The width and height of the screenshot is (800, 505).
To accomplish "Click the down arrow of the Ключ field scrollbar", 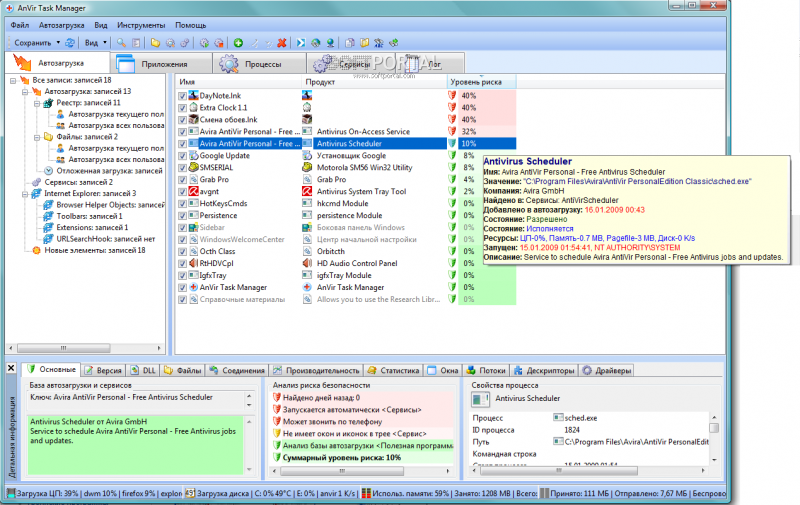I will pos(249,405).
